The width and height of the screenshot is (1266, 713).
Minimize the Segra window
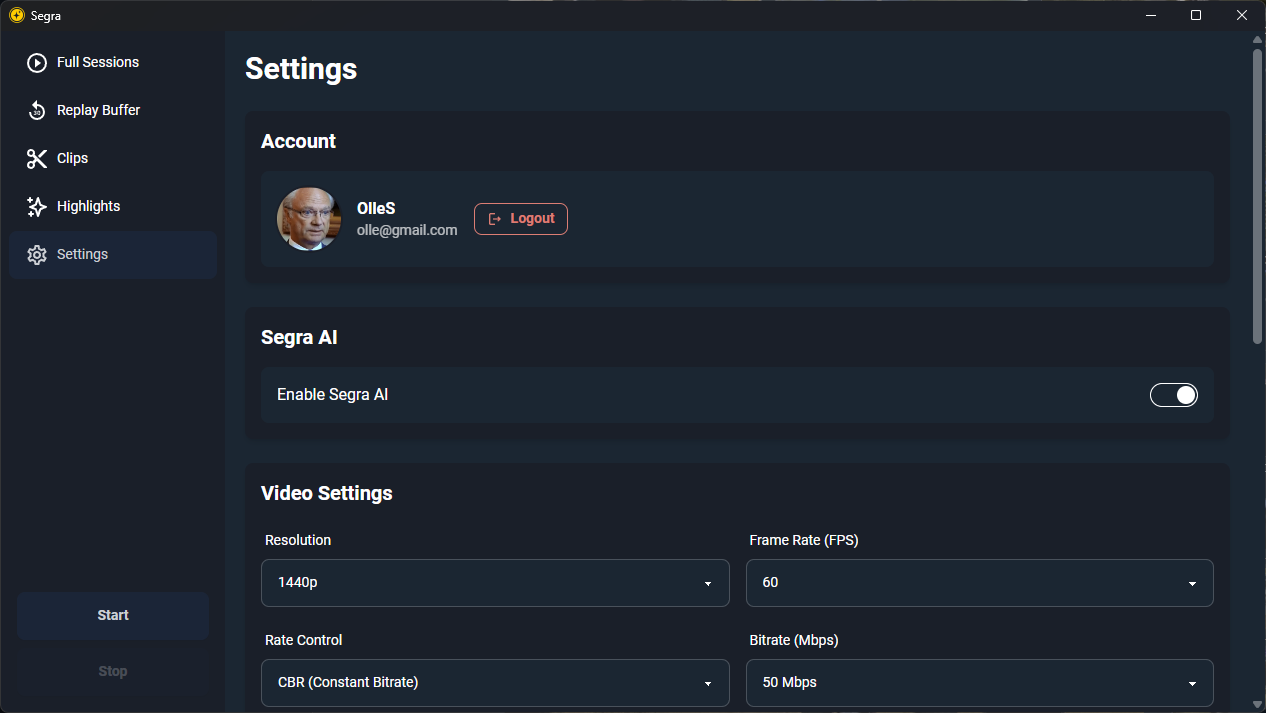tap(1151, 15)
